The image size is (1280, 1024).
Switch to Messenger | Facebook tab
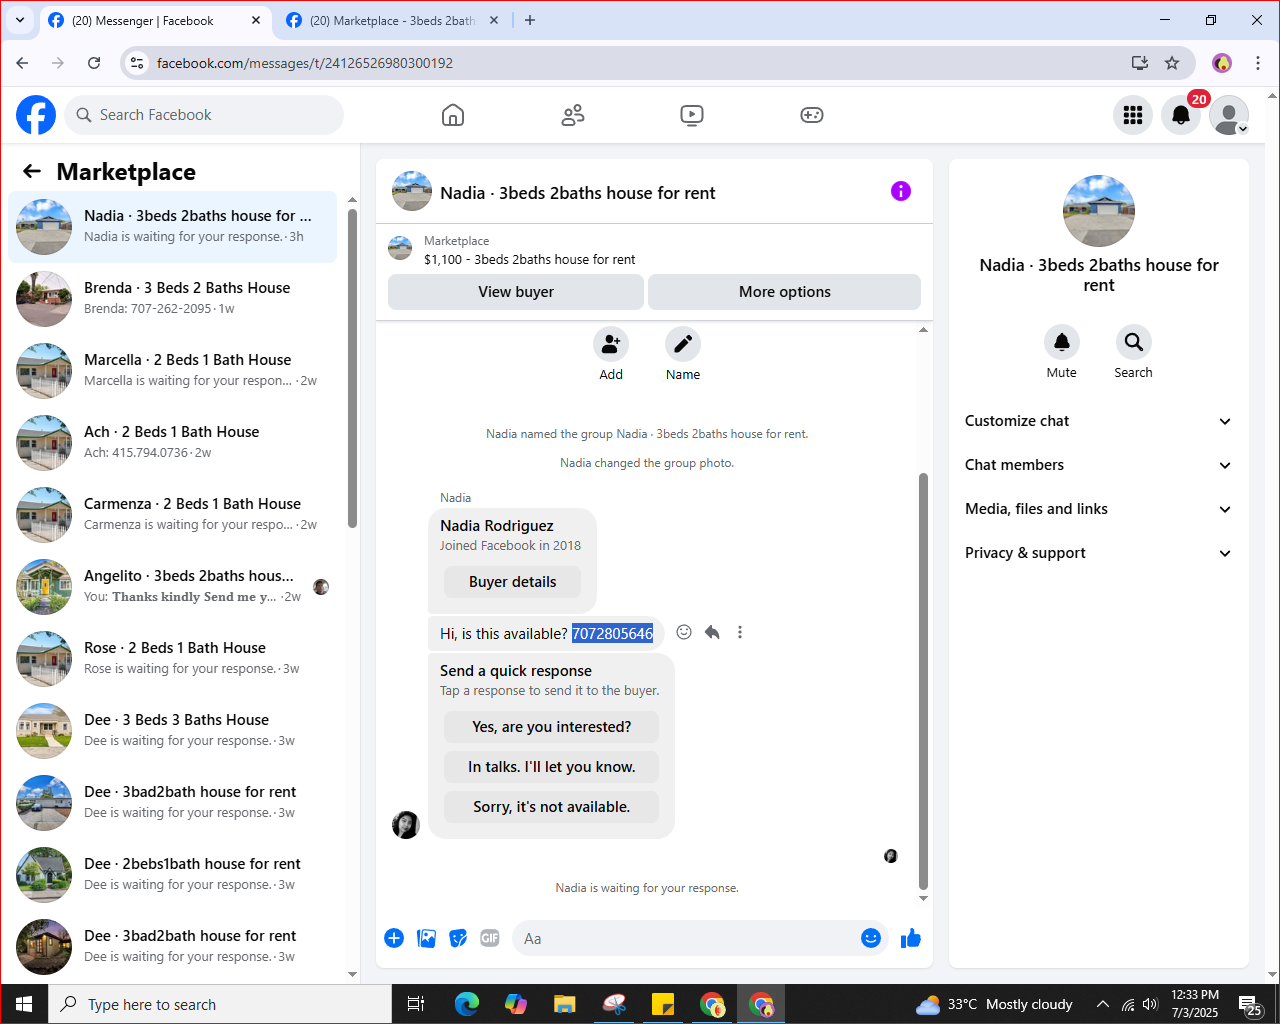pos(155,21)
